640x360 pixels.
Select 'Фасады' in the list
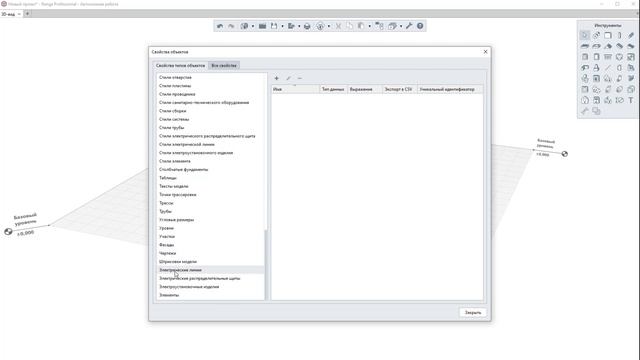pos(167,244)
